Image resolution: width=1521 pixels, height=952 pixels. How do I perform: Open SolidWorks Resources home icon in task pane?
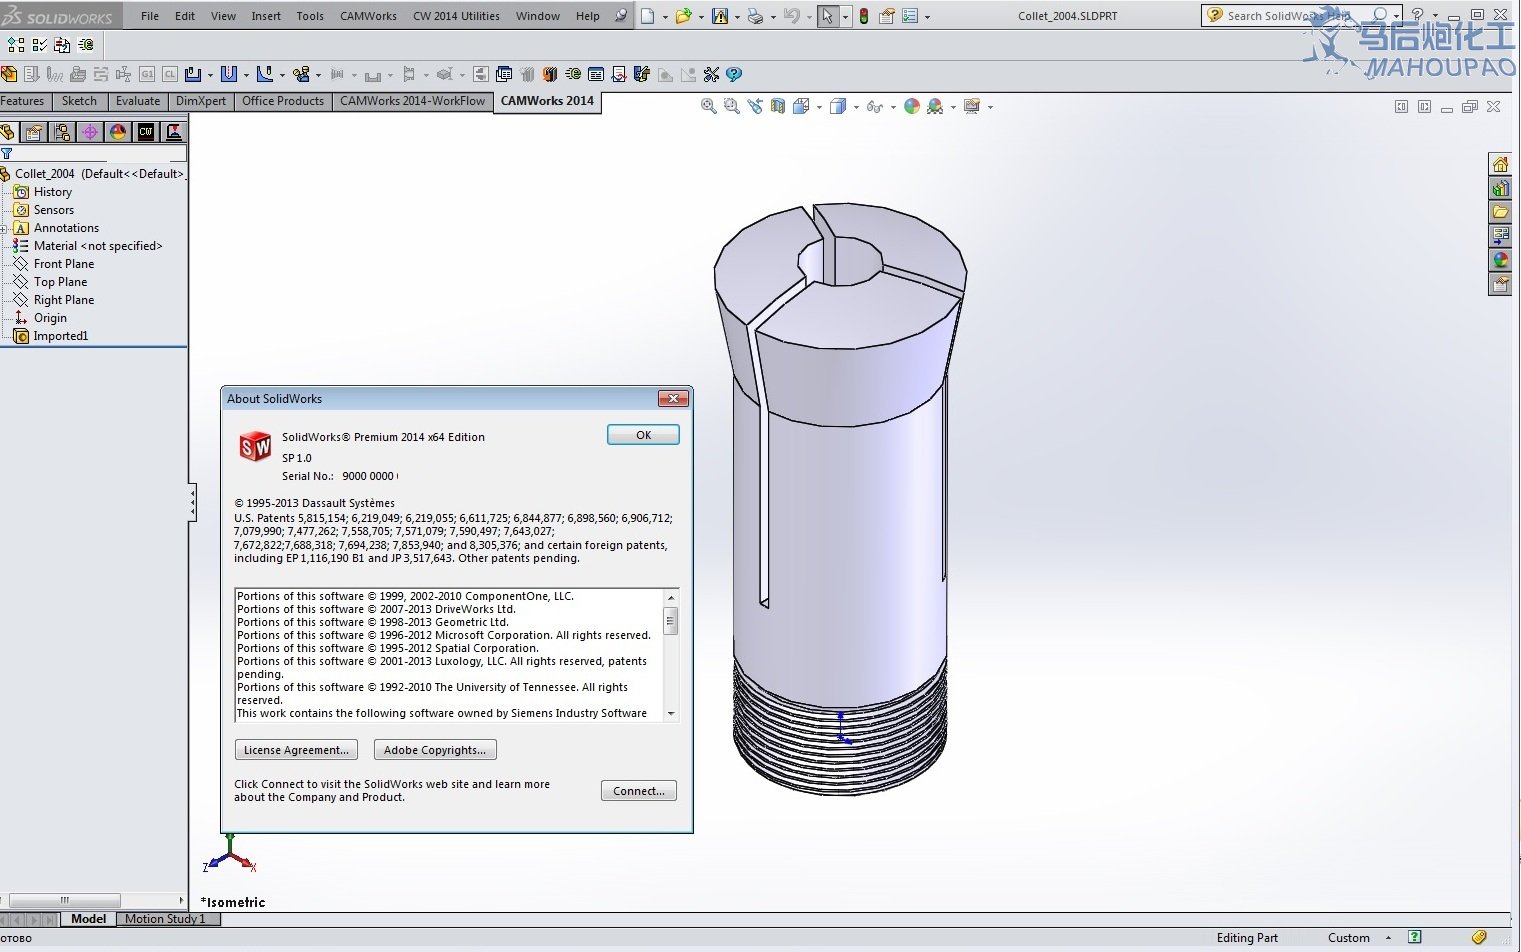pyautogui.click(x=1500, y=165)
